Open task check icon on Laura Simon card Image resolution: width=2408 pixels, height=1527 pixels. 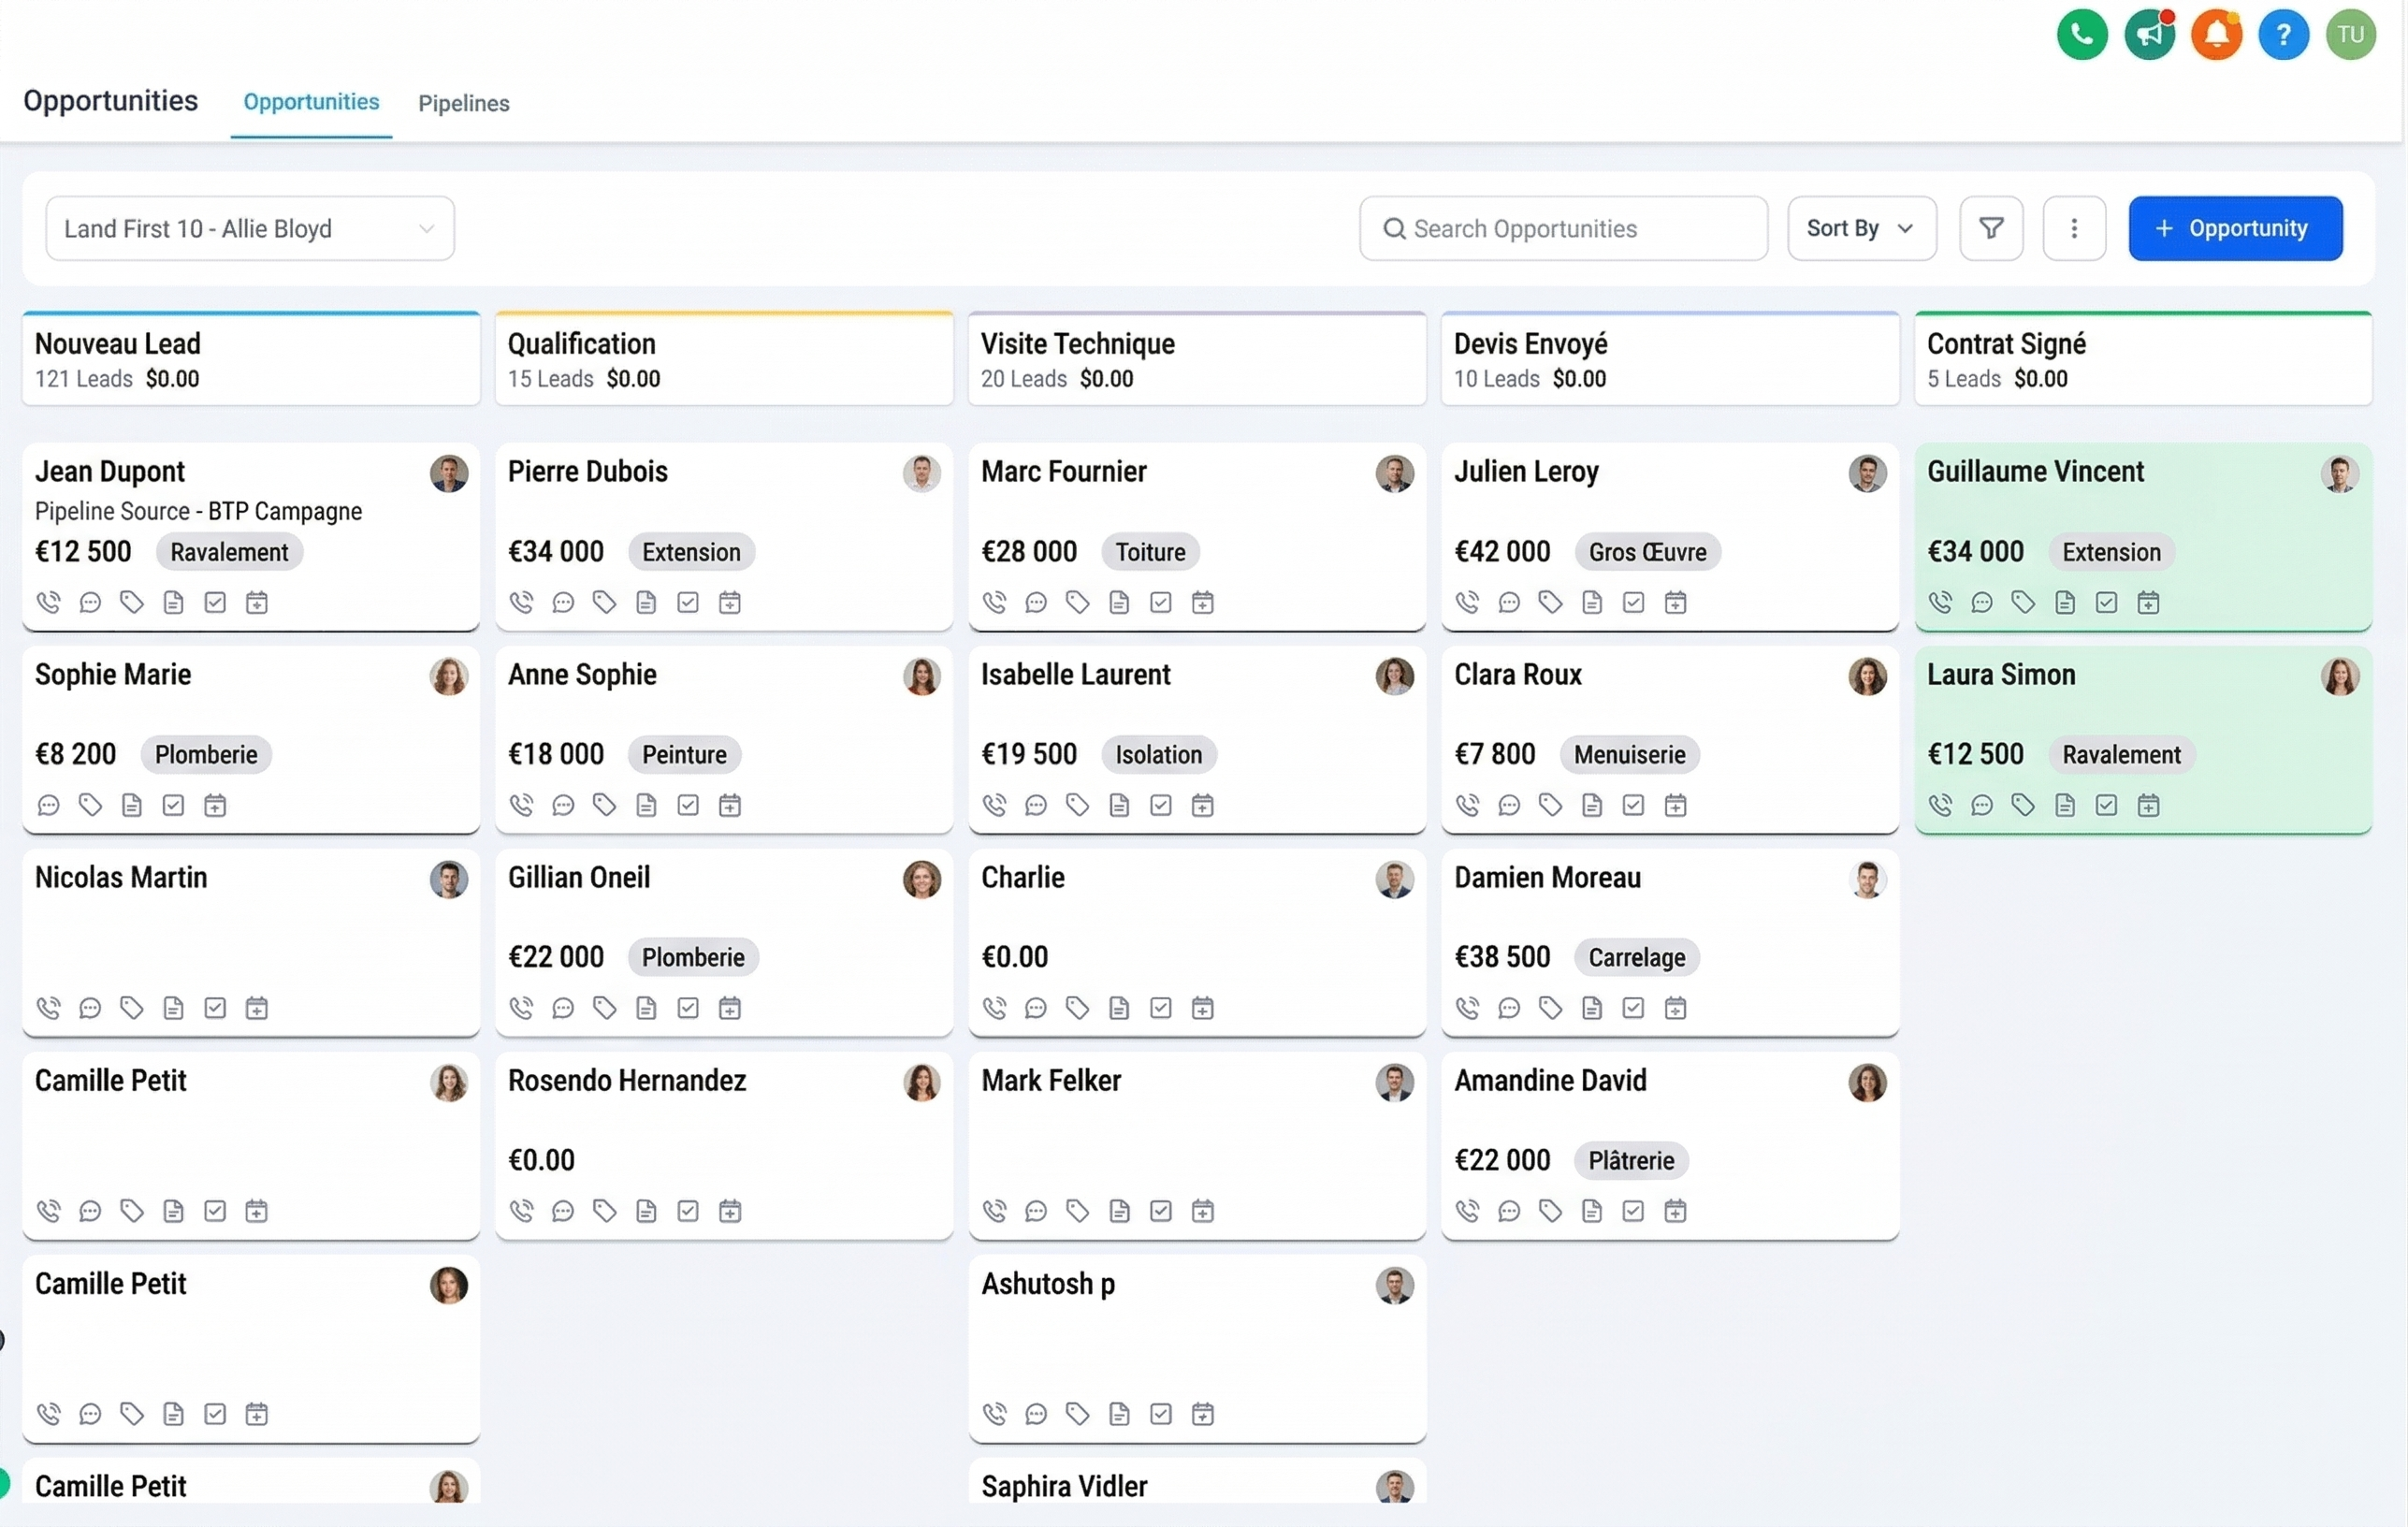[x=2107, y=805]
